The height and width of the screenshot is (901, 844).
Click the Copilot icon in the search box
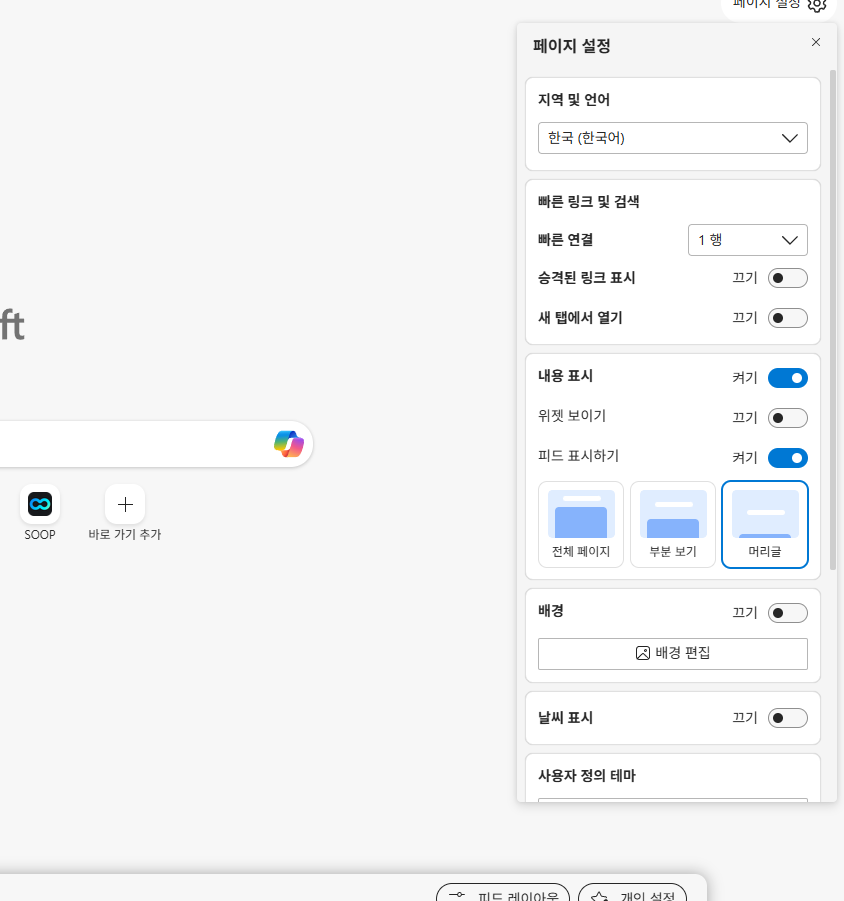[x=289, y=444]
